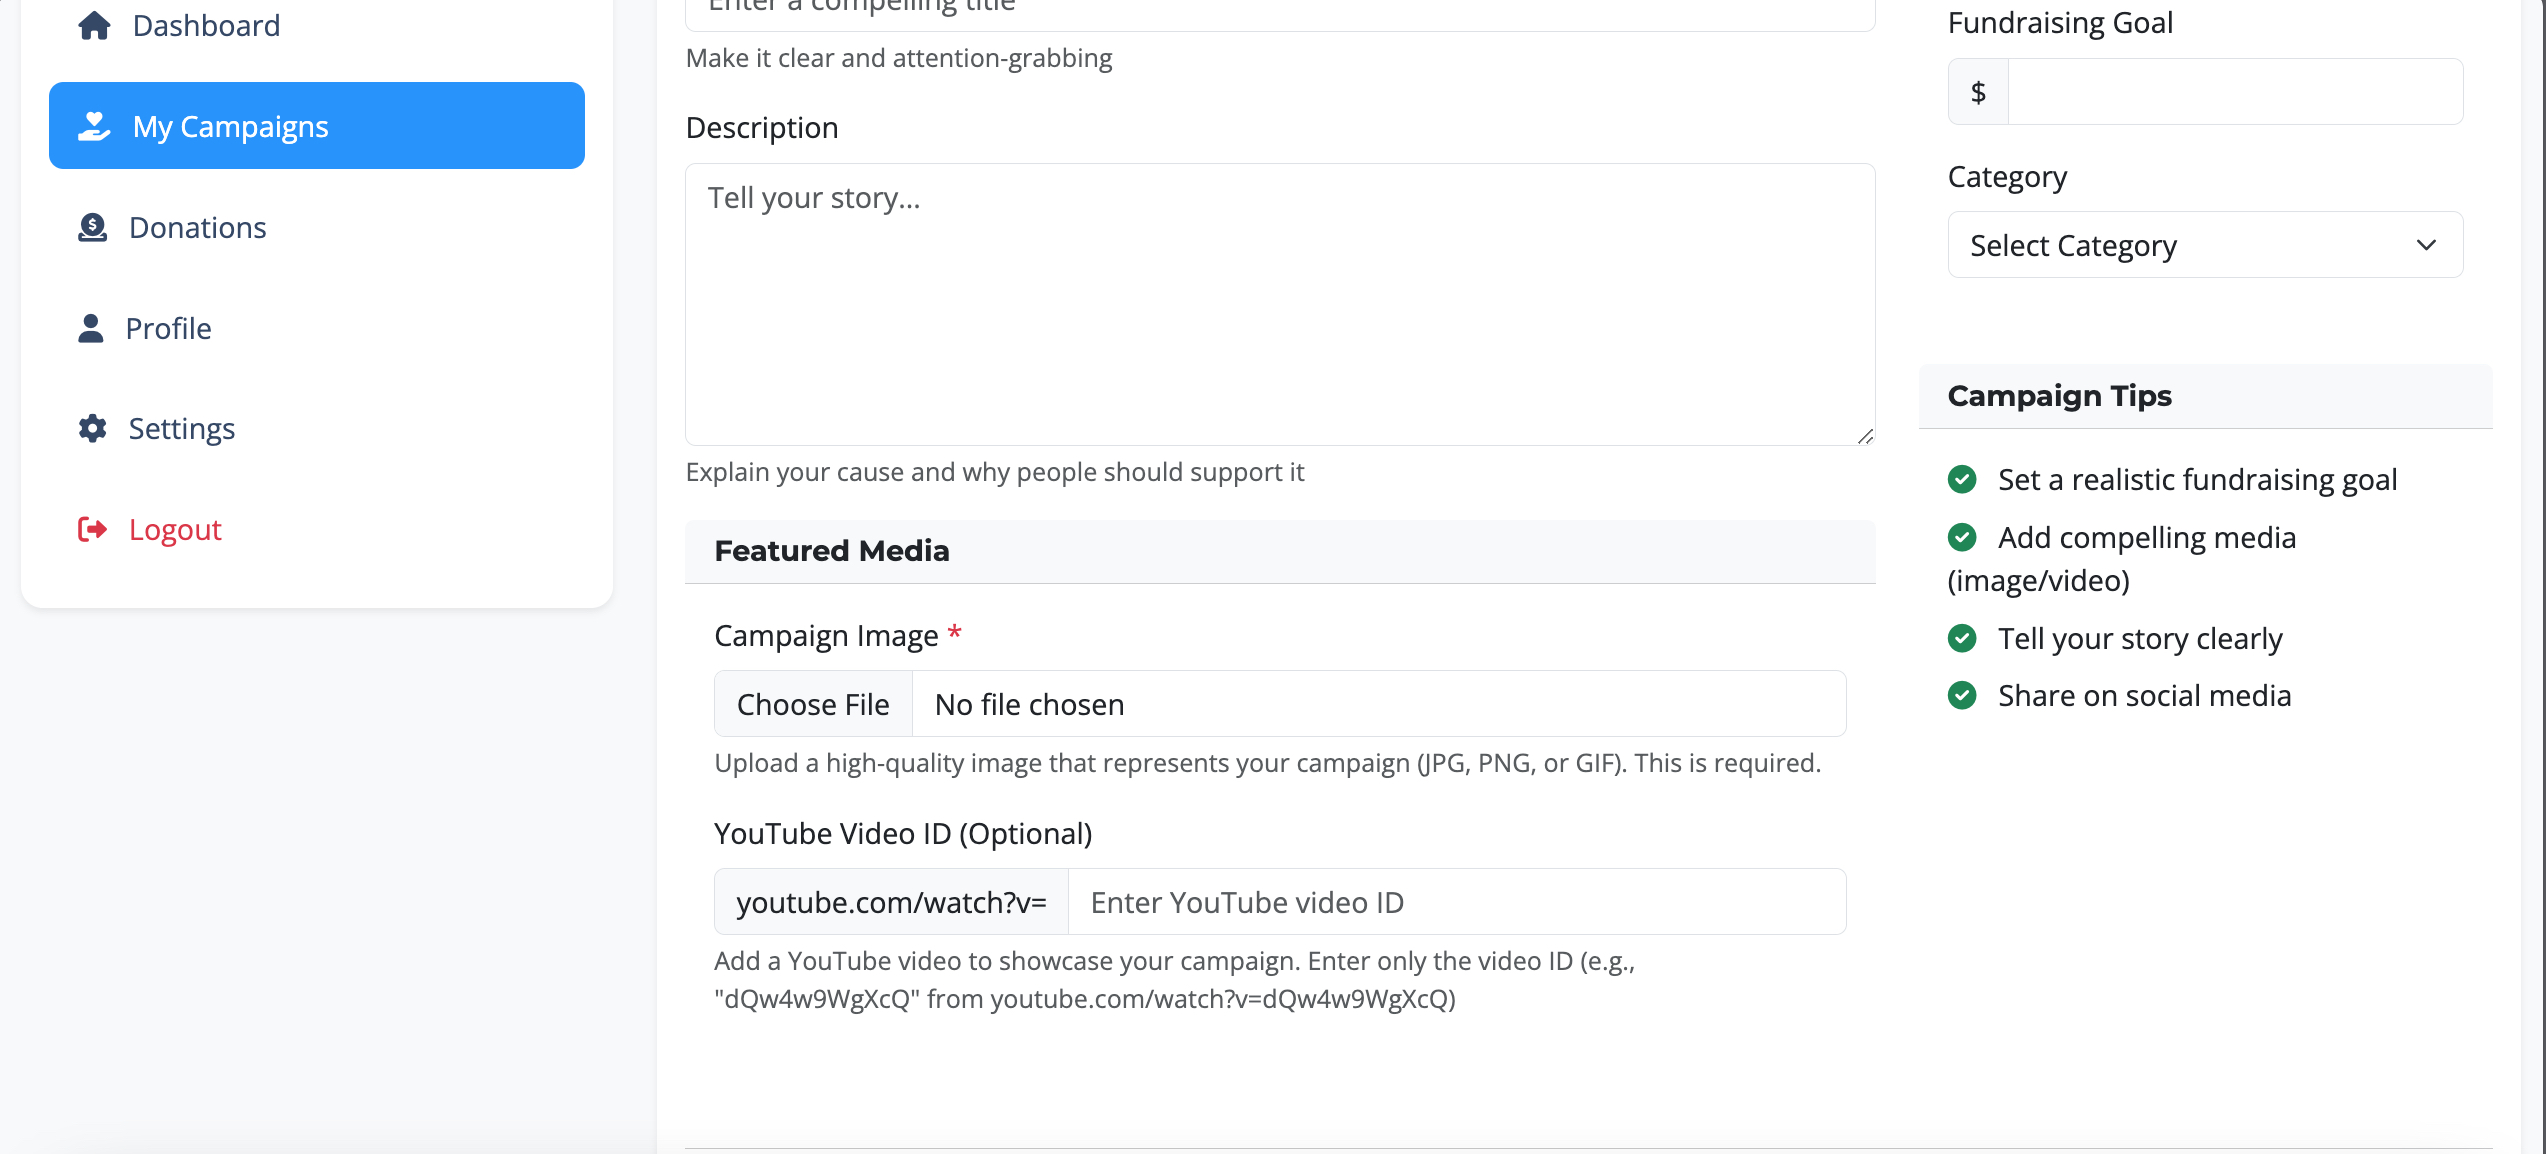Click checkmark icon next to Share on social media
Screen dimensions: 2546x1154
(x=1962, y=695)
